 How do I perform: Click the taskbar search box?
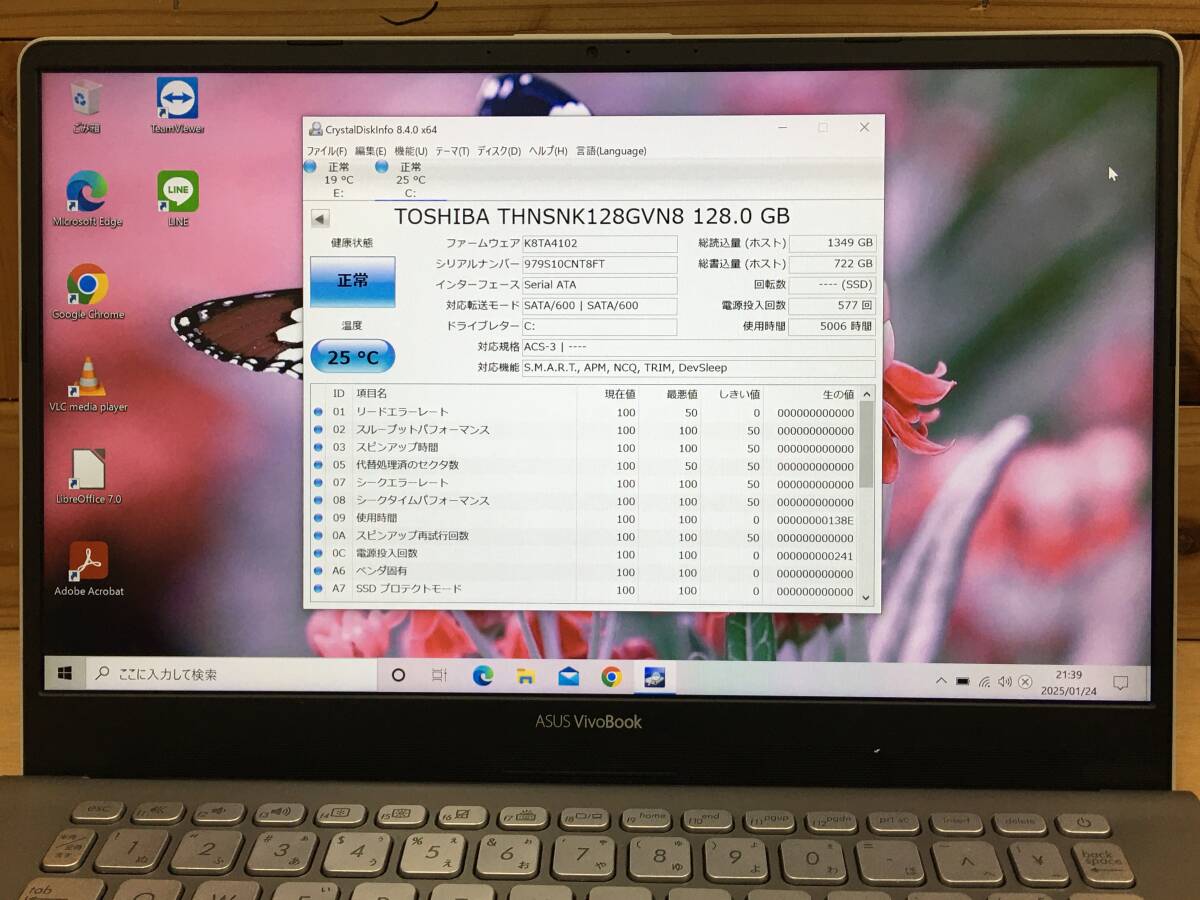[x=231, y=675]
